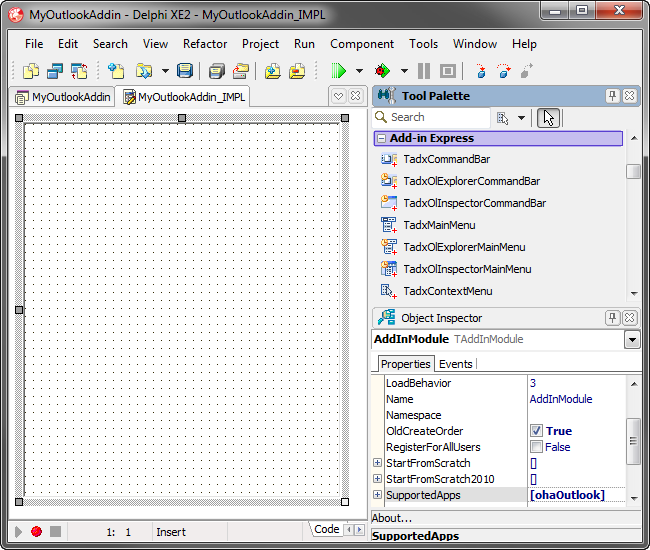Click the Program Reset stop icon

(448, 71)
